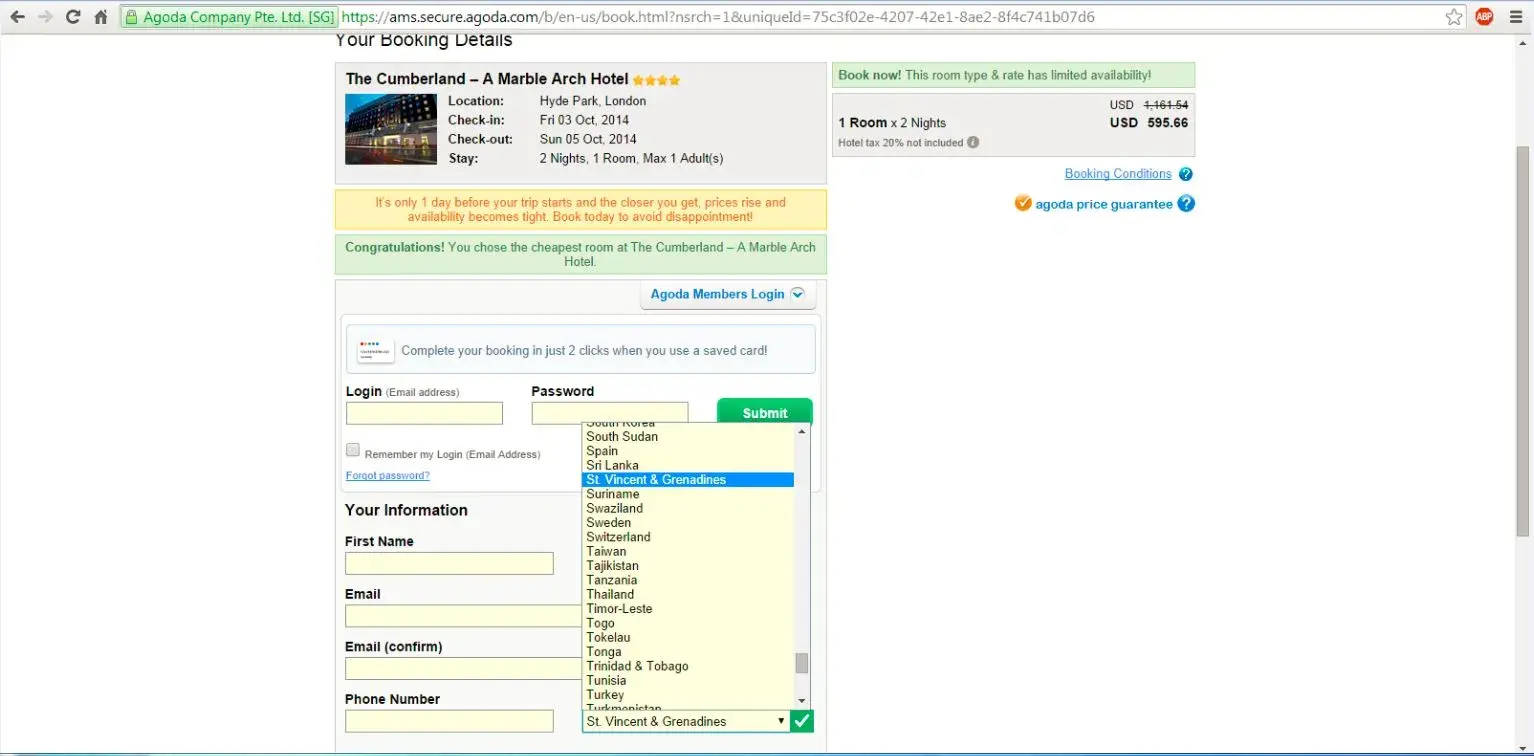Open the Adblock Plus extension icon
Screen dimensions: 1534x756
(1484, 17)
